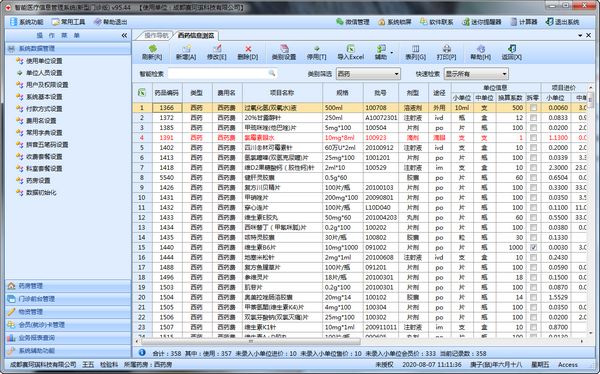Screen dimensions: 600x374
Task: Expand the 业务报表查询 section
Action: [x=68, y=338]
